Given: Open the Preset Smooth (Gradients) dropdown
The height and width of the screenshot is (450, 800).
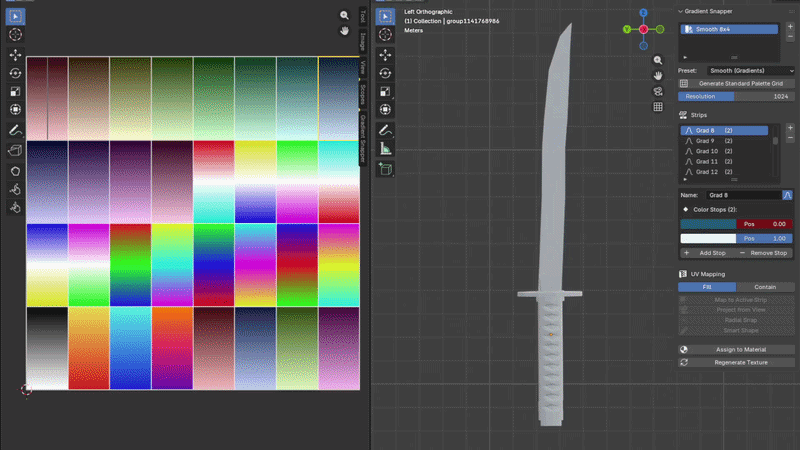Looking at the screenshot, I should 751,71.
